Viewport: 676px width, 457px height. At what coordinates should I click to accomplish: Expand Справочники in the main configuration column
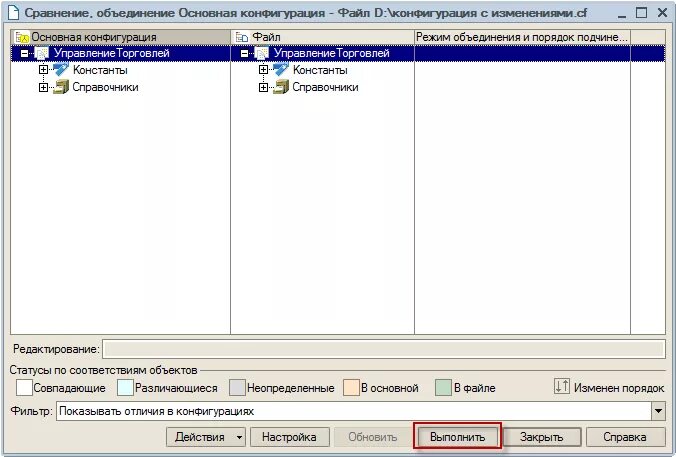[43, 88]
